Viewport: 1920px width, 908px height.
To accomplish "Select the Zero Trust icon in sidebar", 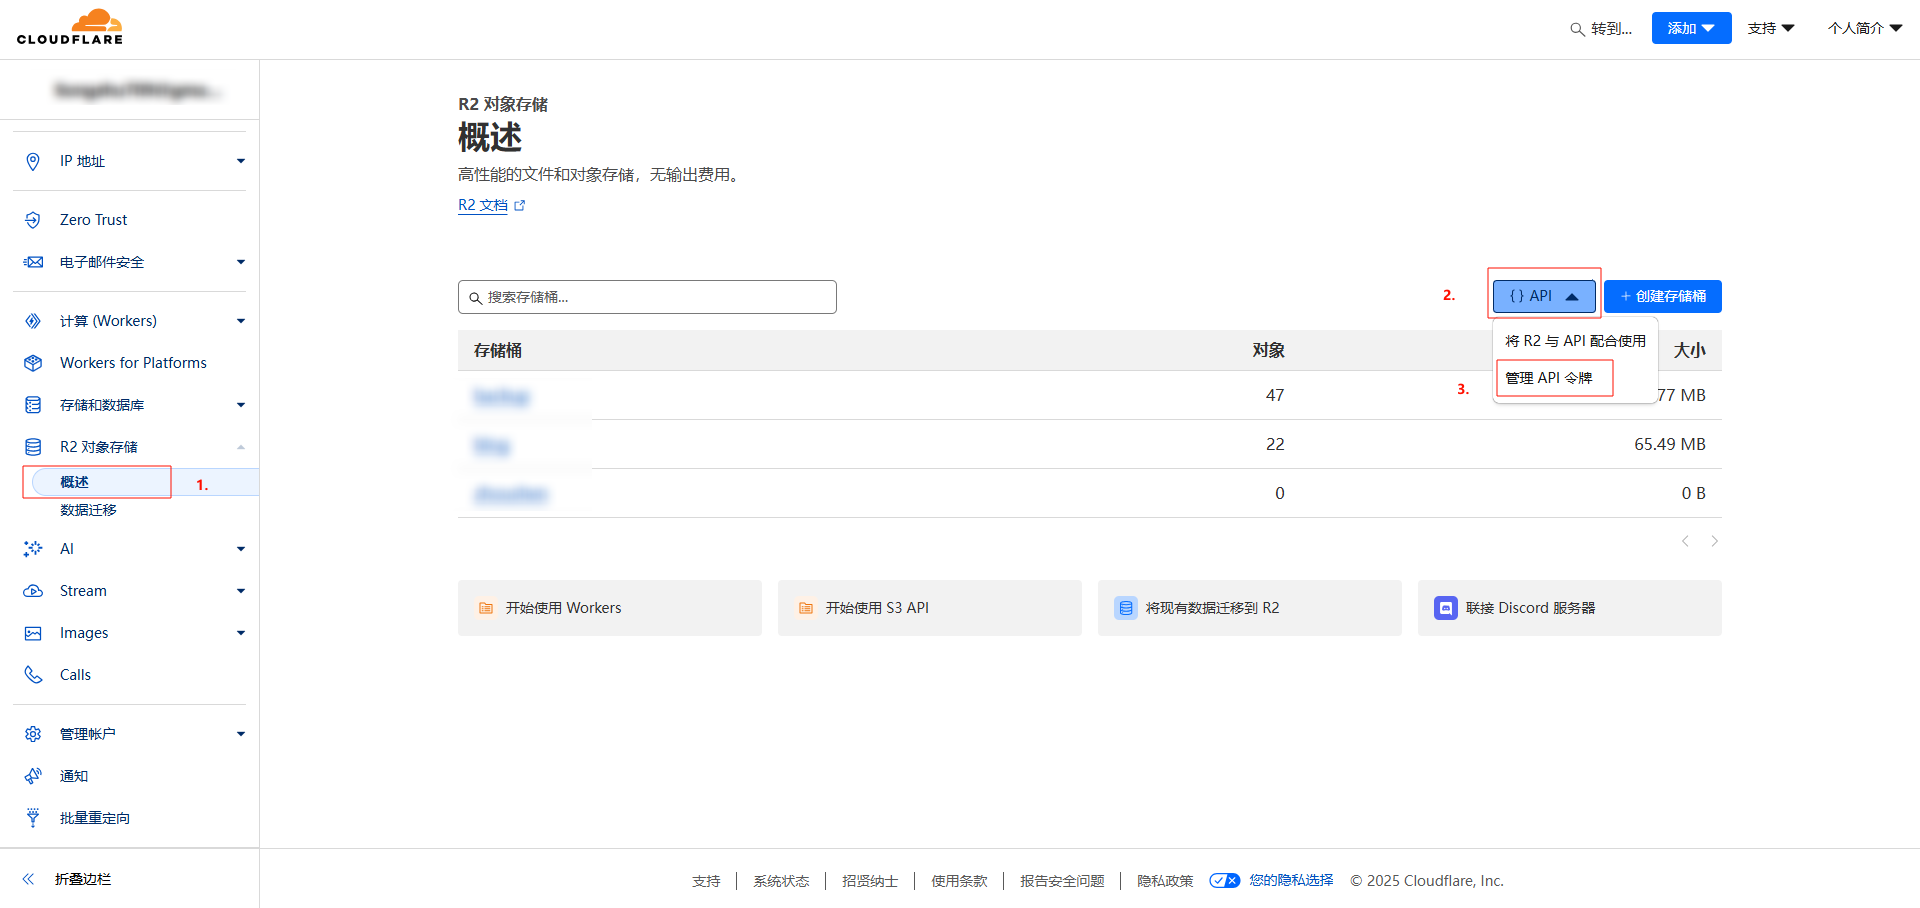I will click(33, 219).
